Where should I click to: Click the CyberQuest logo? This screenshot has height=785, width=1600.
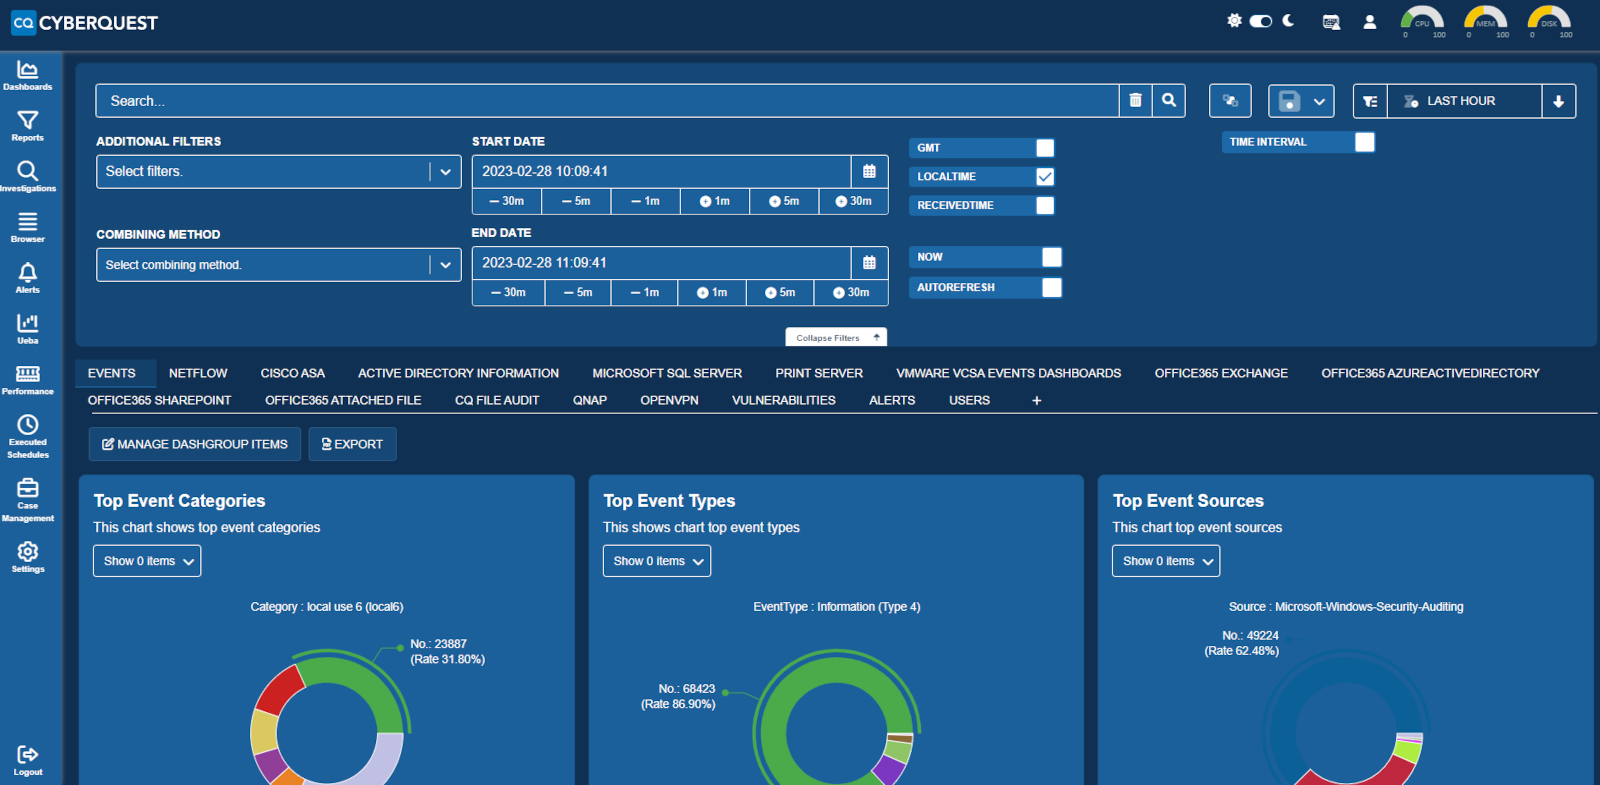(84, 22)
